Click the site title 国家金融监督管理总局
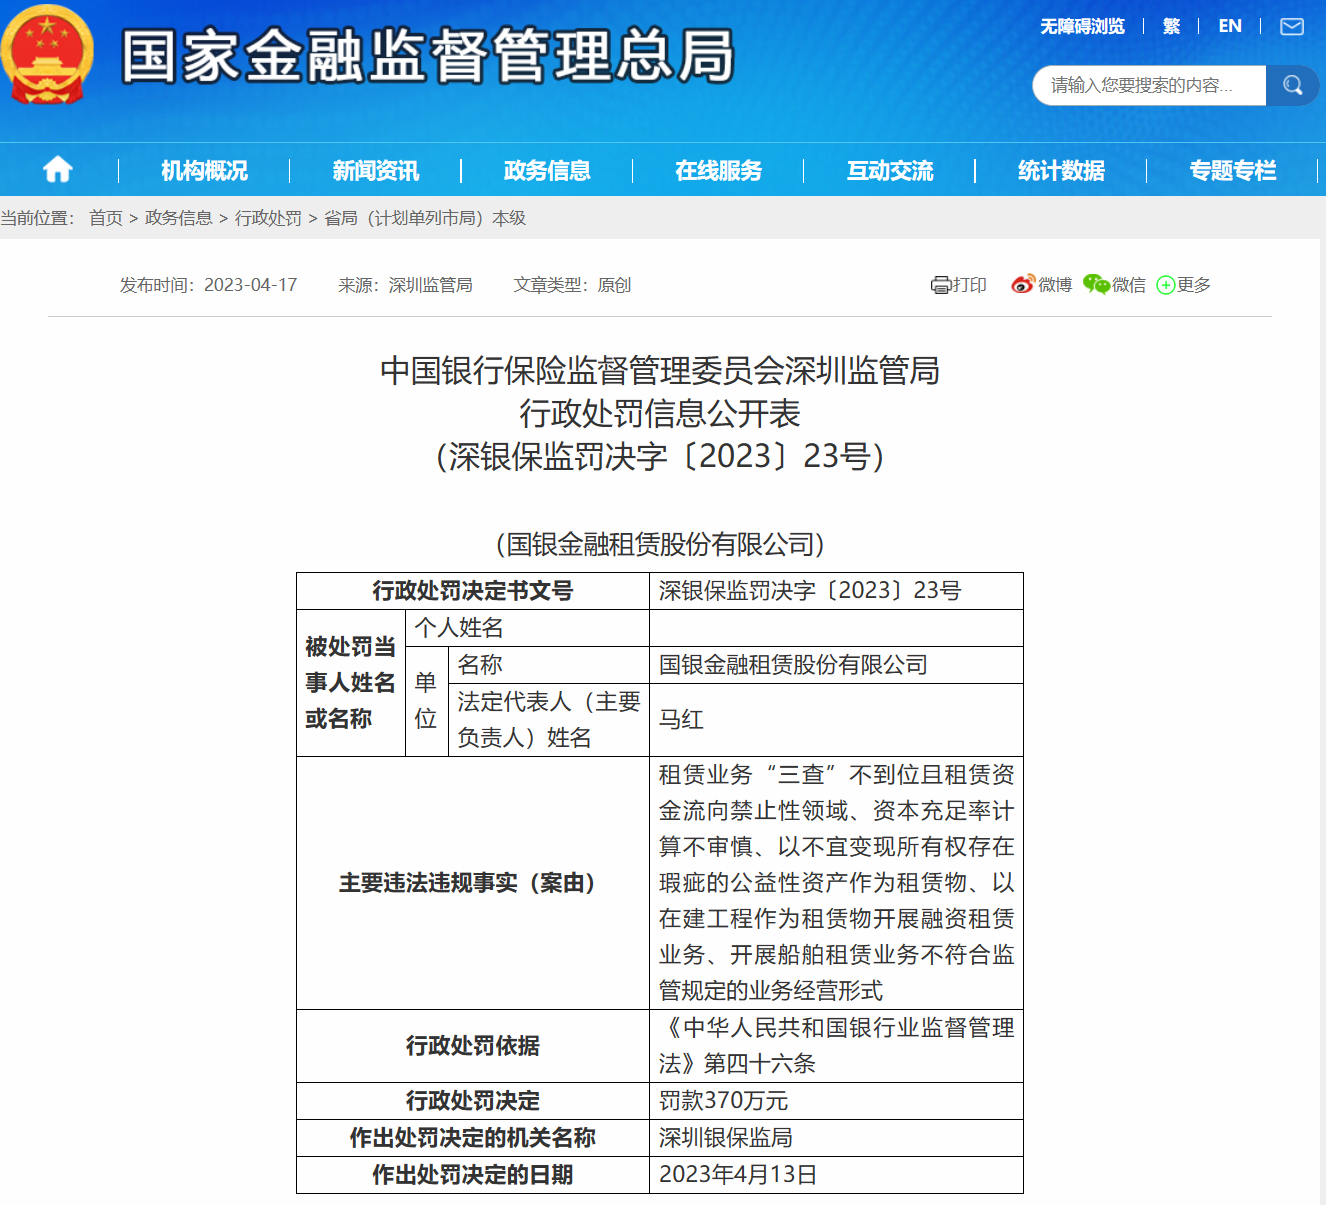 (x=428, y=55)
